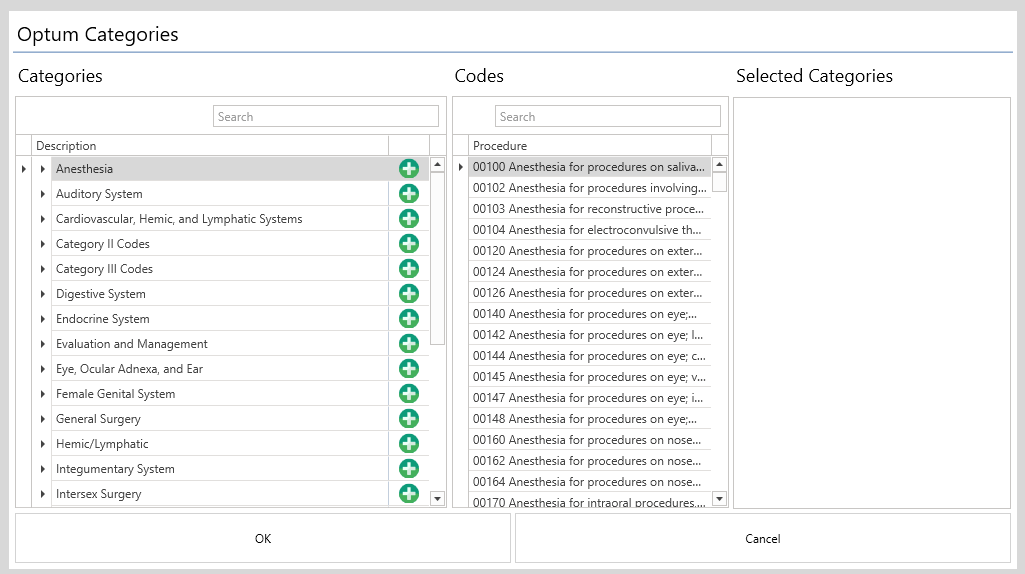The image size is (1025, 574).
Task: Expand the Category II Codes node
Action: pyautogui.click(x=42, y=244)
